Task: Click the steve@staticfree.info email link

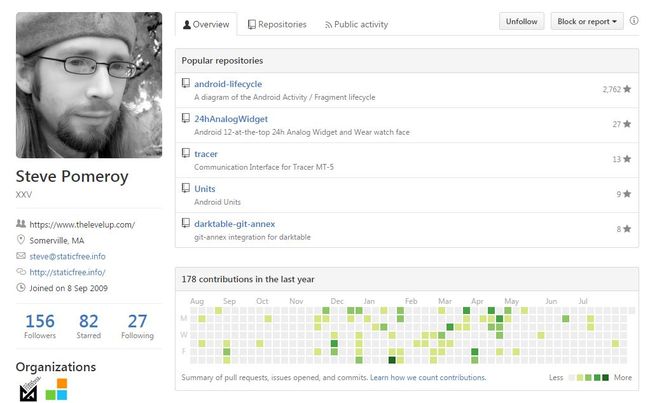Action: pyautogui.click(x=67, y=256)
